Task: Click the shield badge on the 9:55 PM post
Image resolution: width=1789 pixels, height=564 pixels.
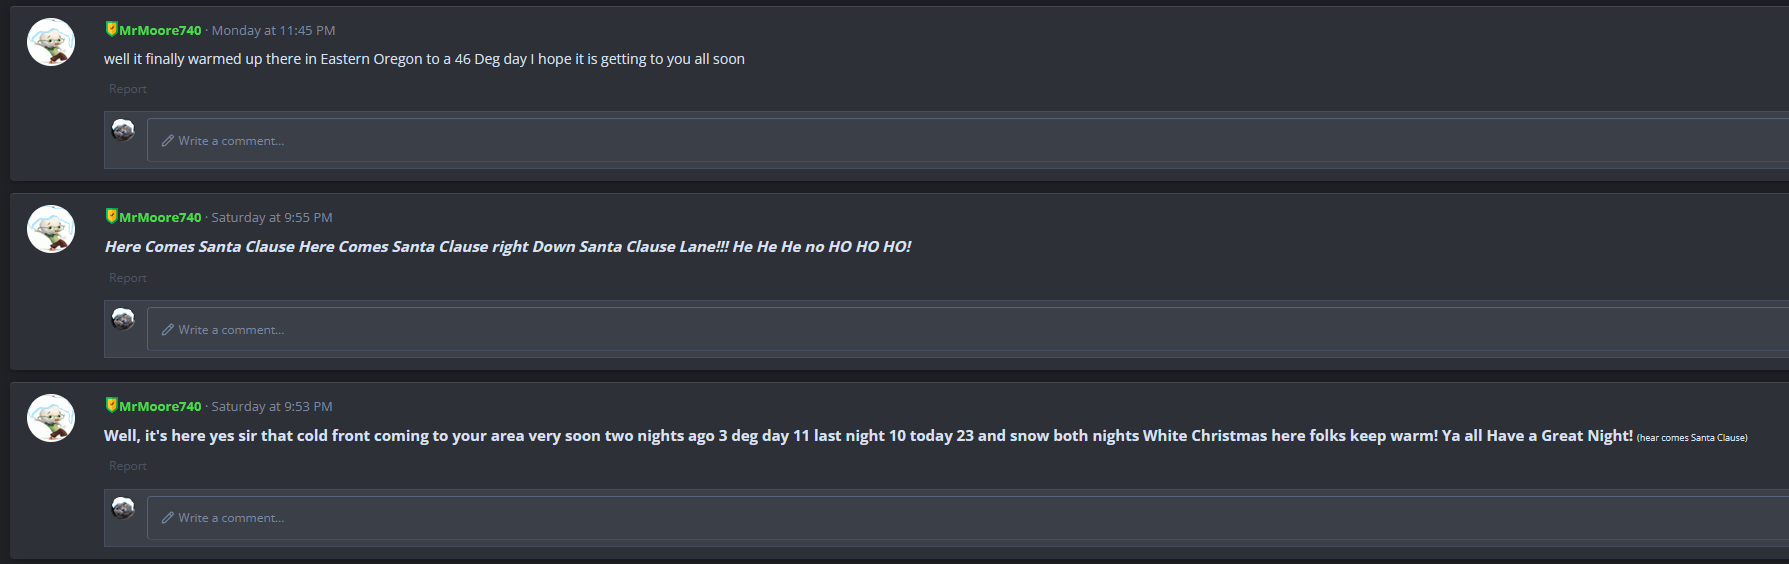Action: 111,216
